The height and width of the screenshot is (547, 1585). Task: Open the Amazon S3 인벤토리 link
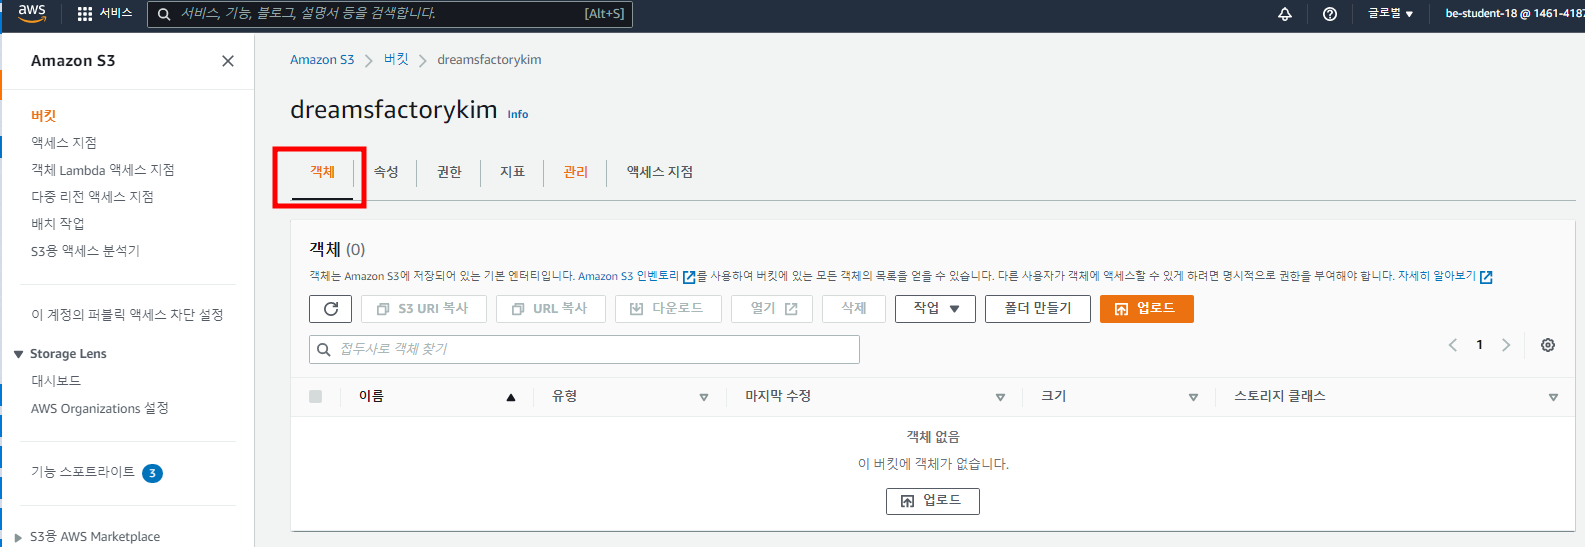point(636,276)
